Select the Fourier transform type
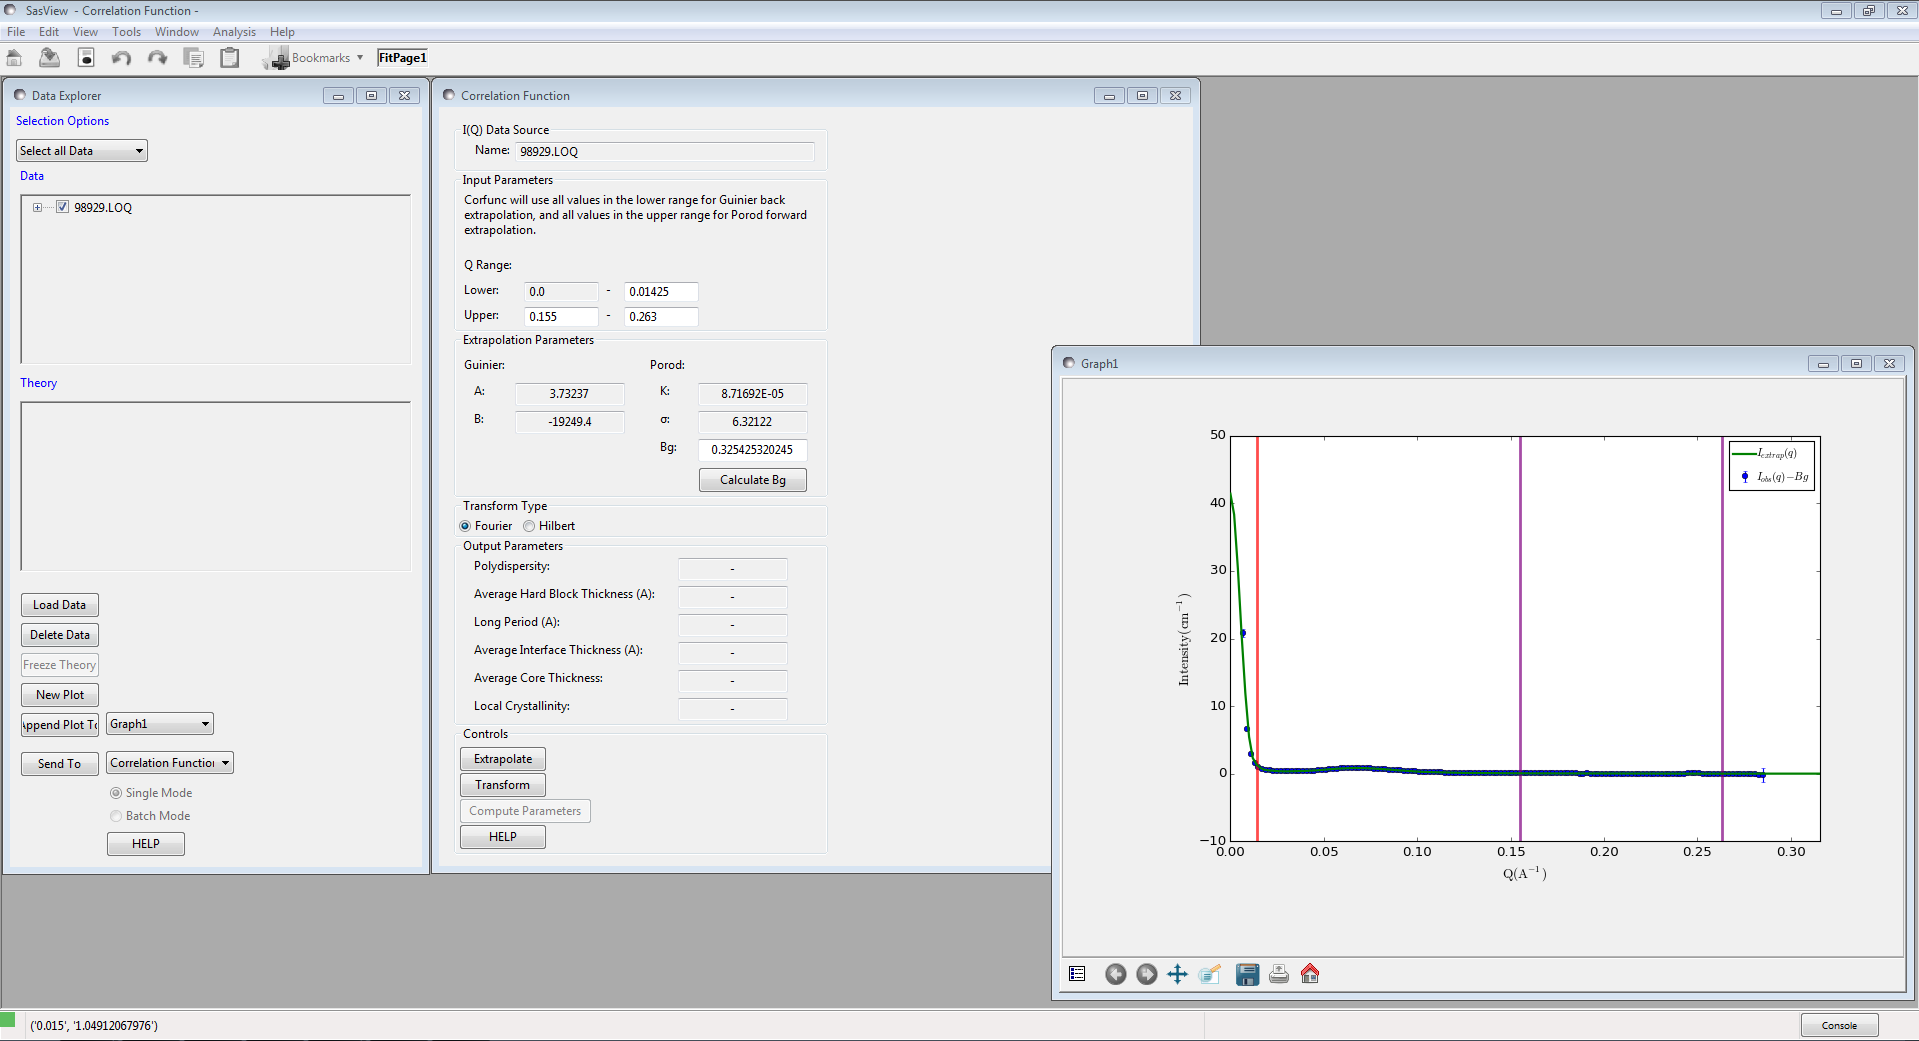 pos(465,526)
